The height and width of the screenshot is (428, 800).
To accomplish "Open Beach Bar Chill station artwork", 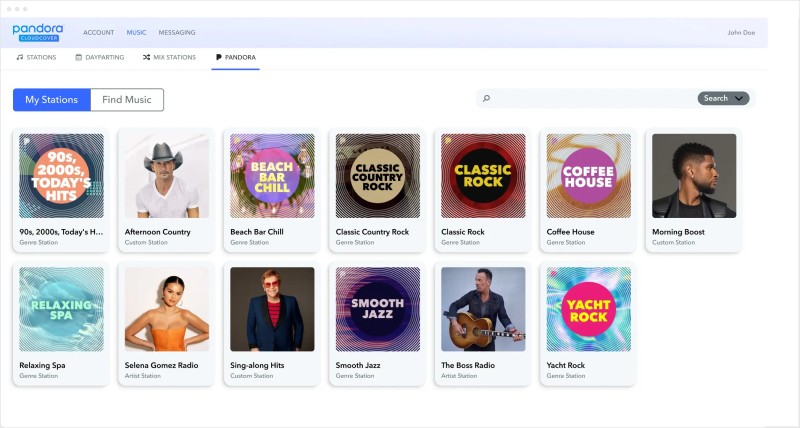I will pos(272,176).
